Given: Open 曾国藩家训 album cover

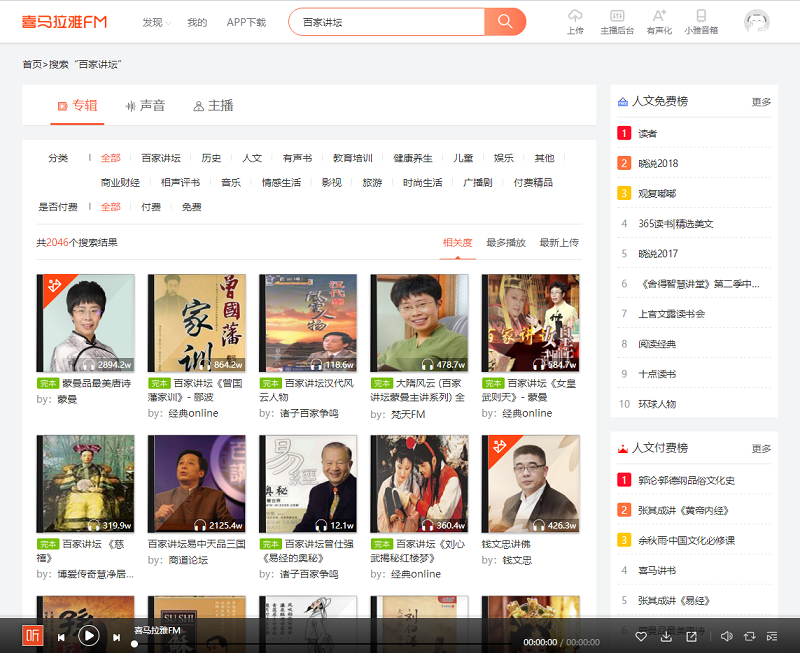Looking at the screenshot, I should pyautogui.click(x=197, y=323).
